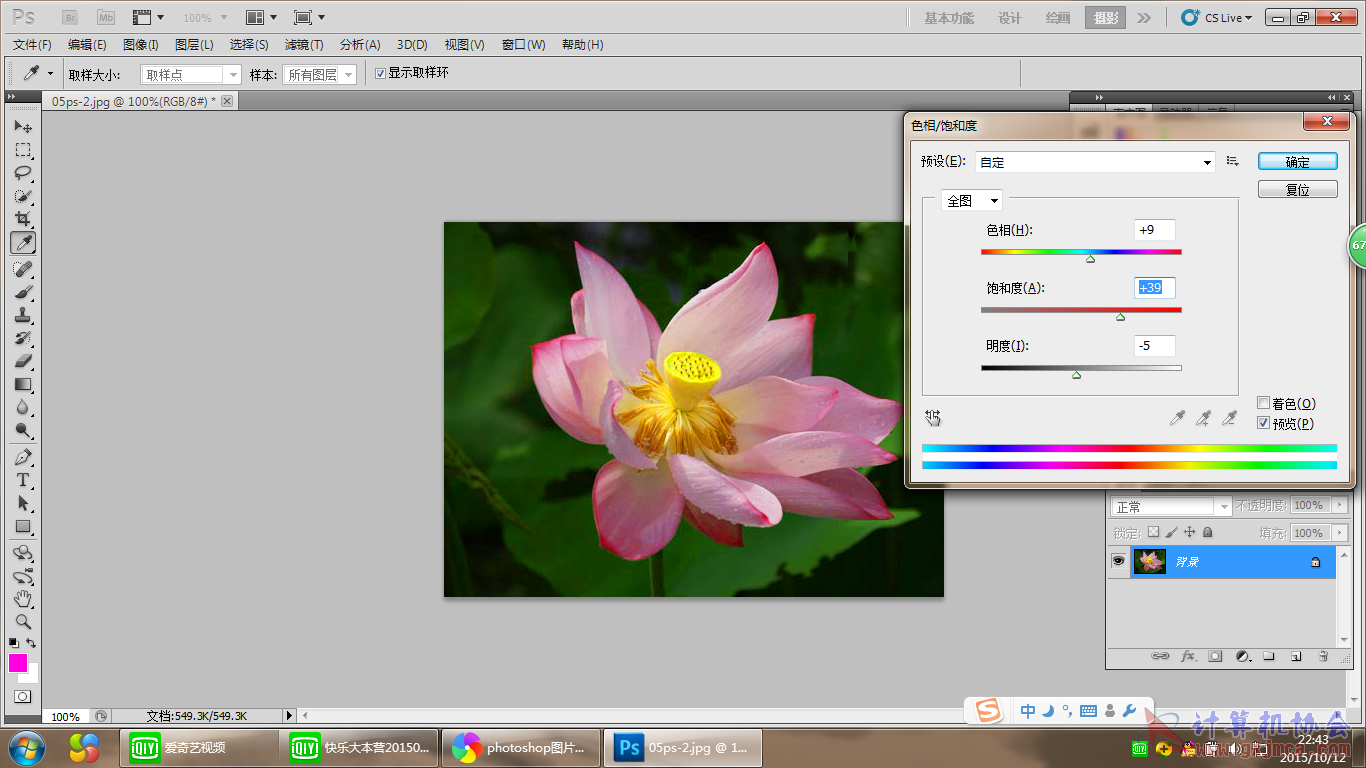
Task: Open the 取样大小 dropdown
Action: coord(191,74)
